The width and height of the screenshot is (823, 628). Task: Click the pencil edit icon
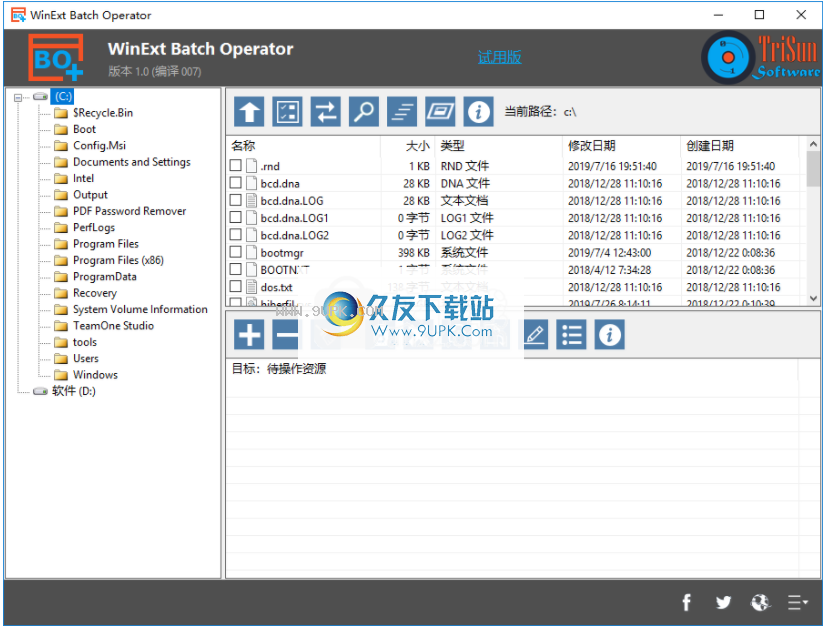pos(536,334)
